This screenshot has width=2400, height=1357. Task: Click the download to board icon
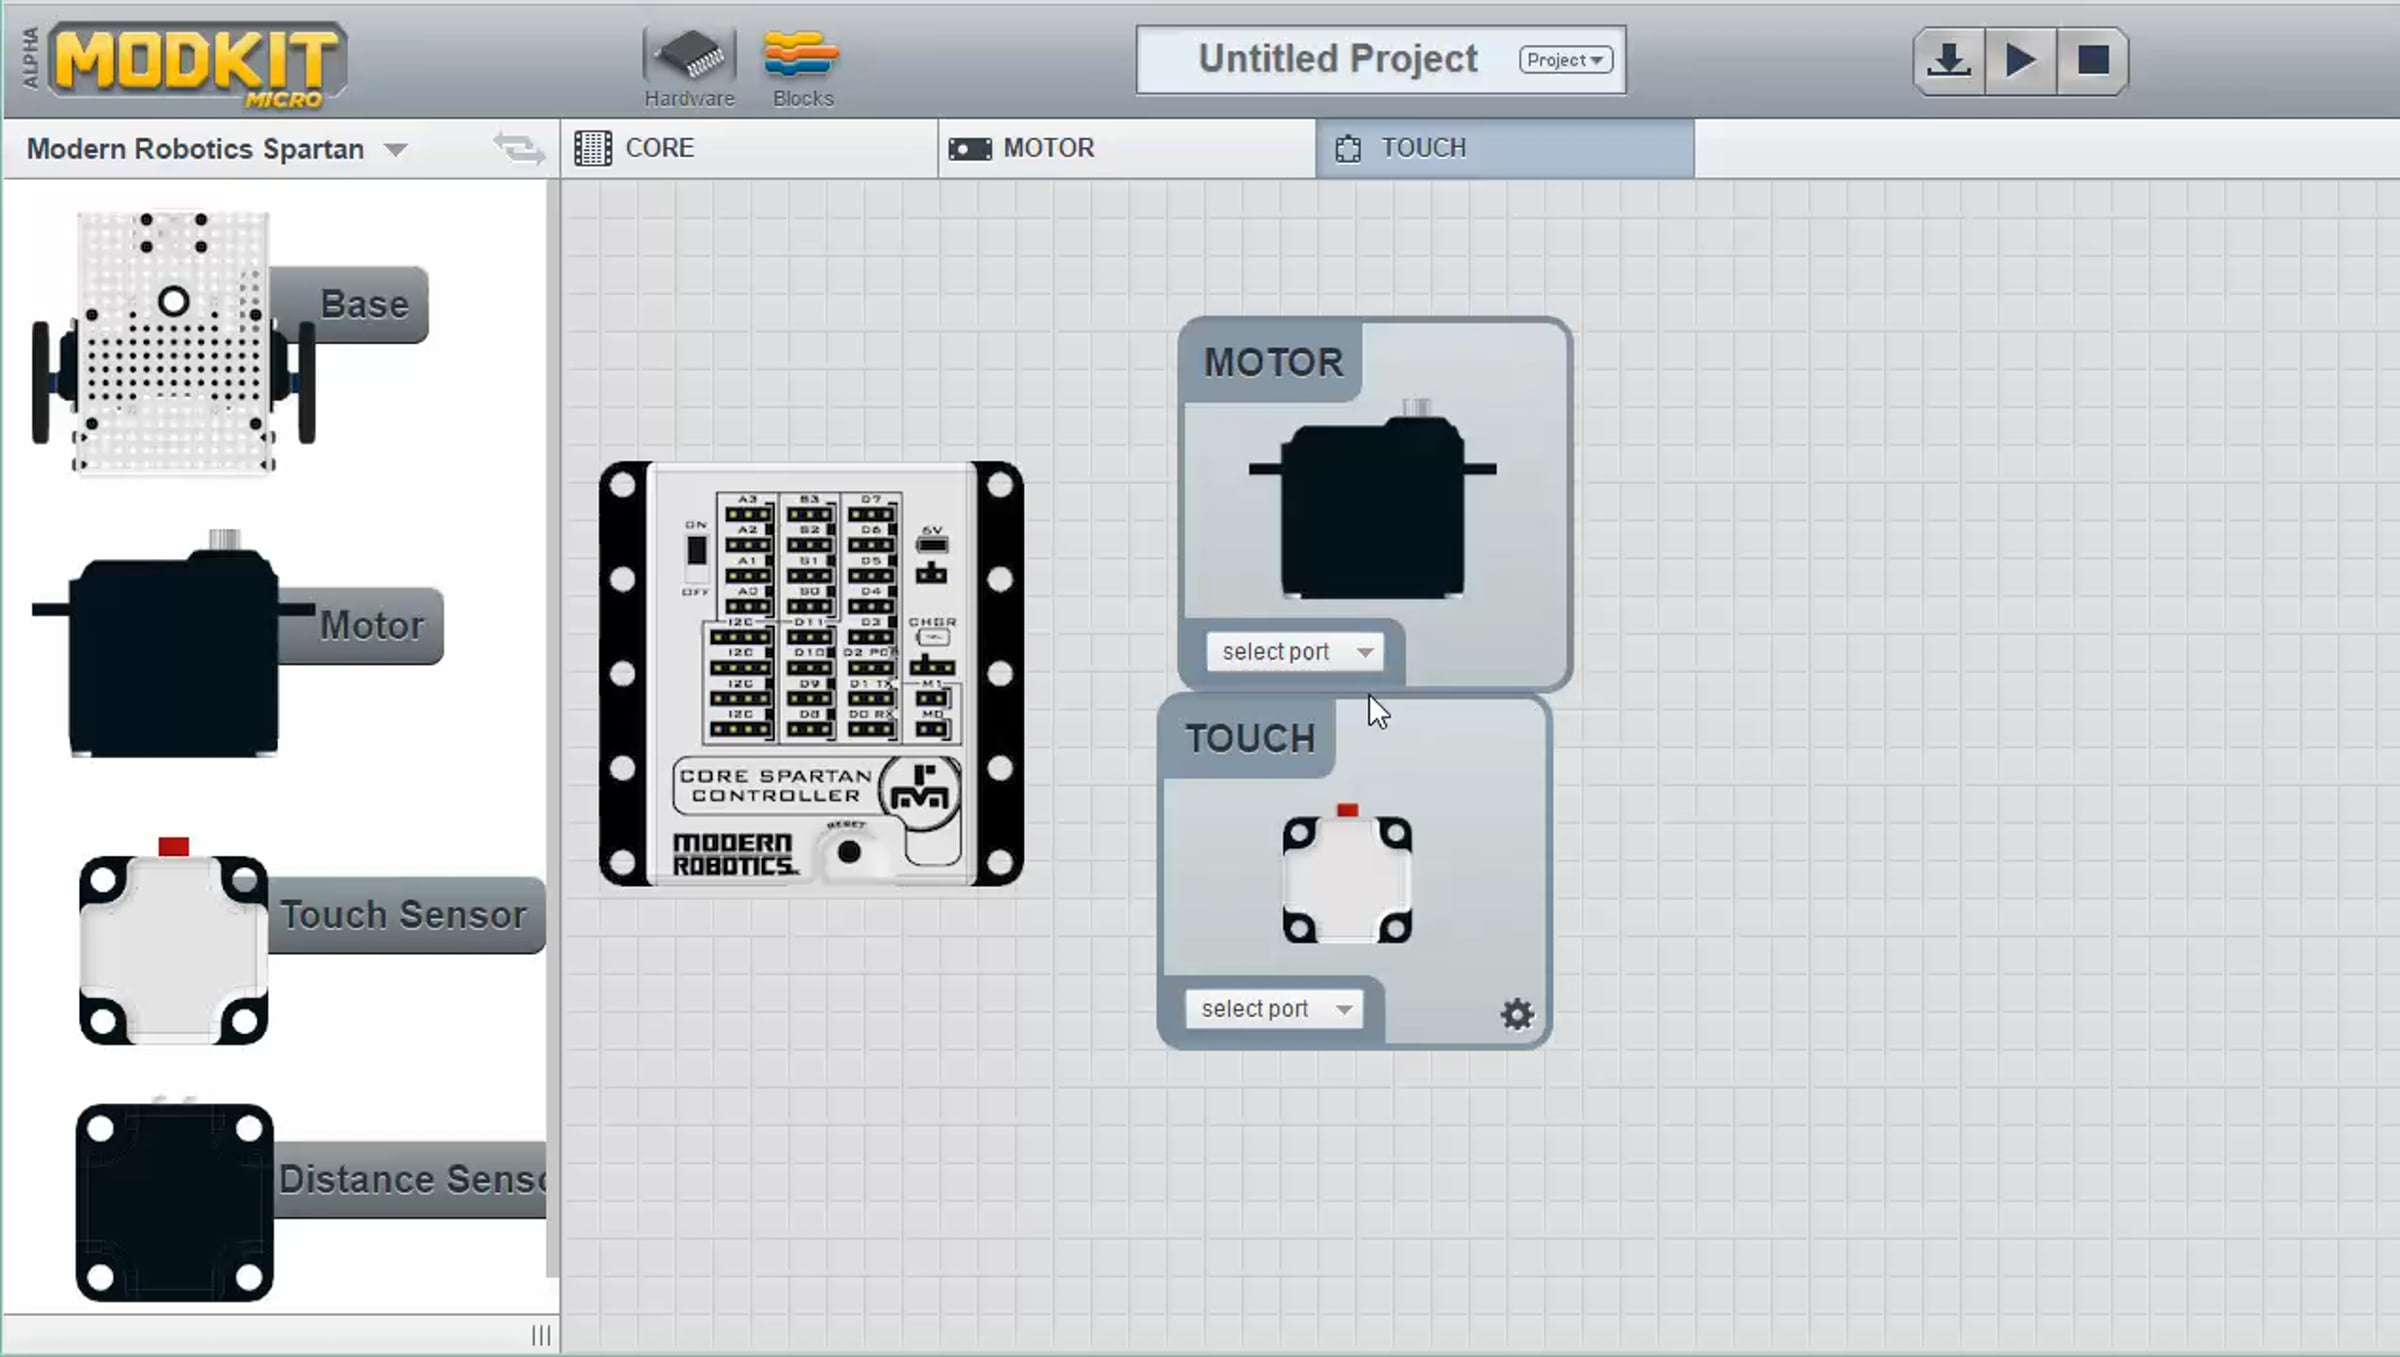click(1948, 61)
